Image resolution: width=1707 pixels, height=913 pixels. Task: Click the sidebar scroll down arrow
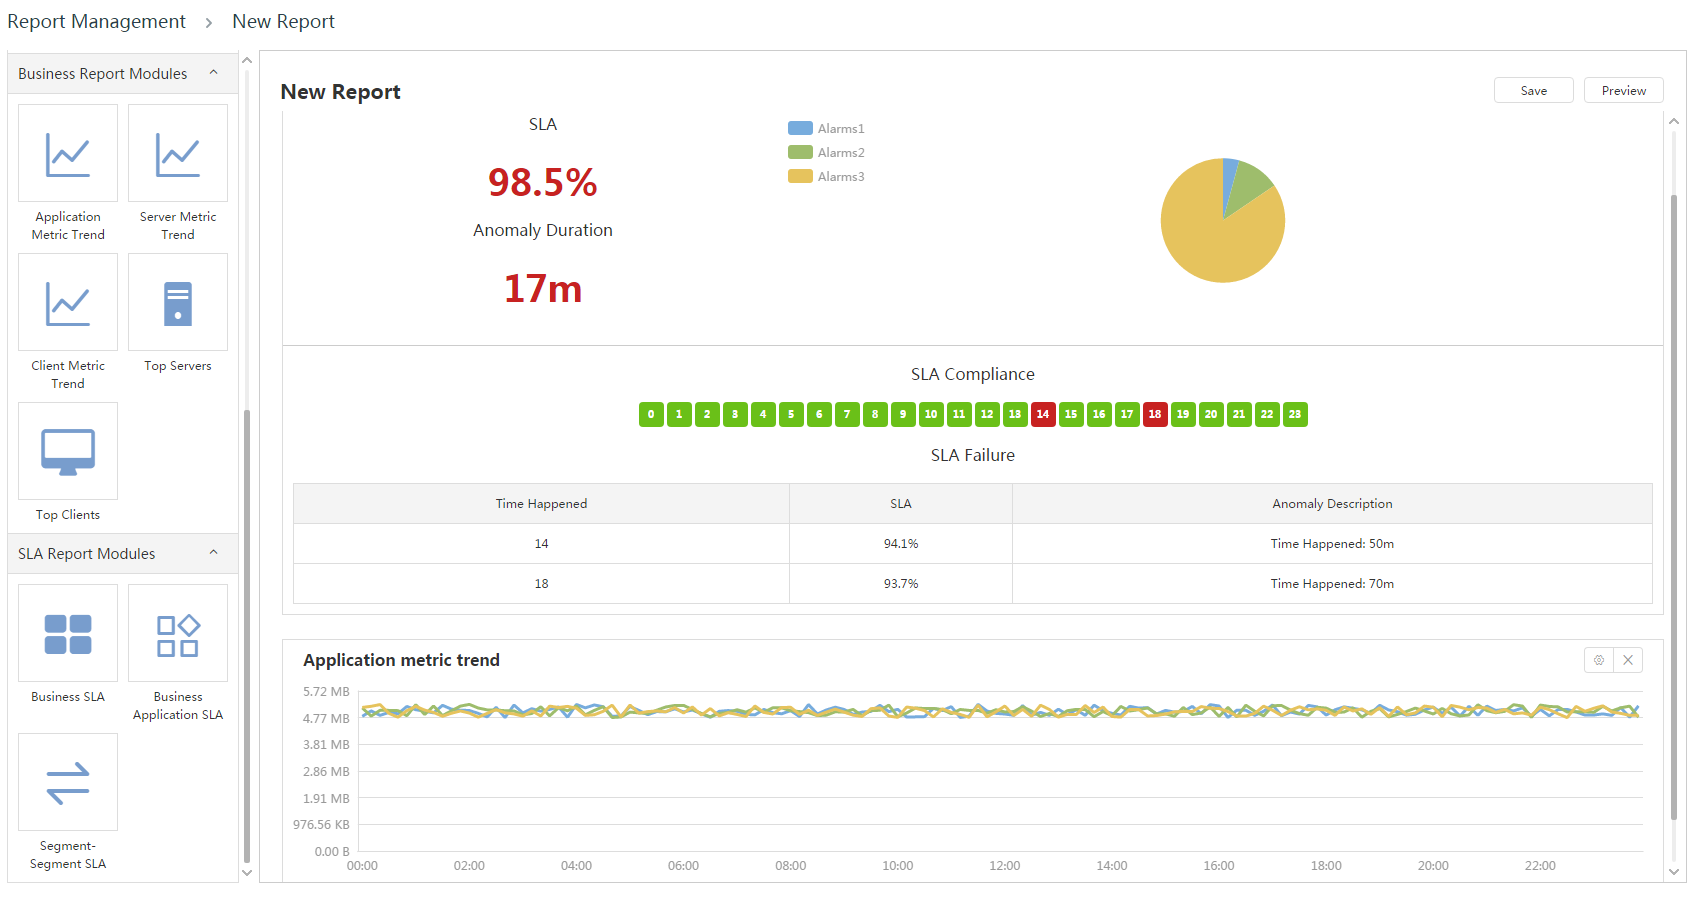coord(247,873)
